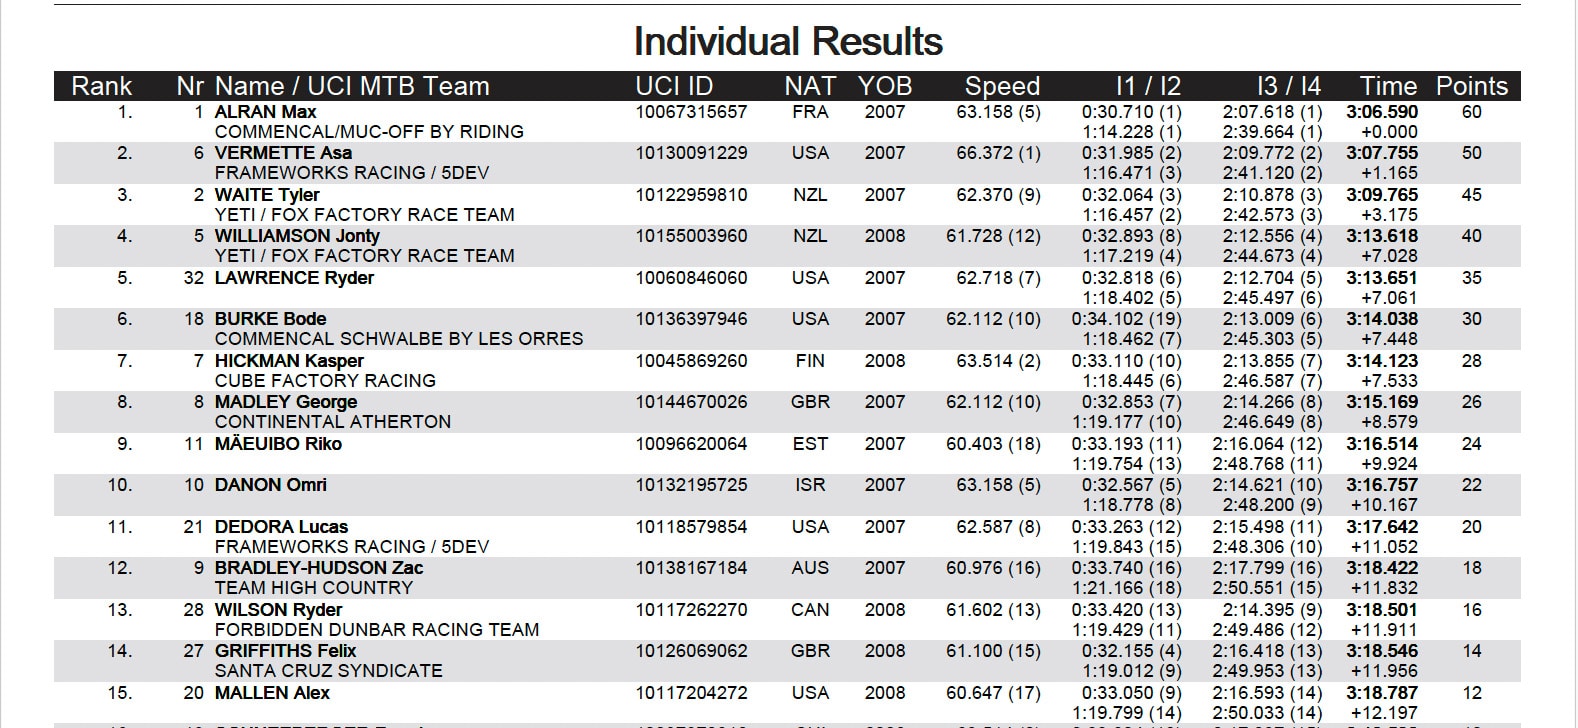Click the CONTINENTAL ATHERTON team name
This screenshot has width=1578, height=728.
tap(332, 422)
